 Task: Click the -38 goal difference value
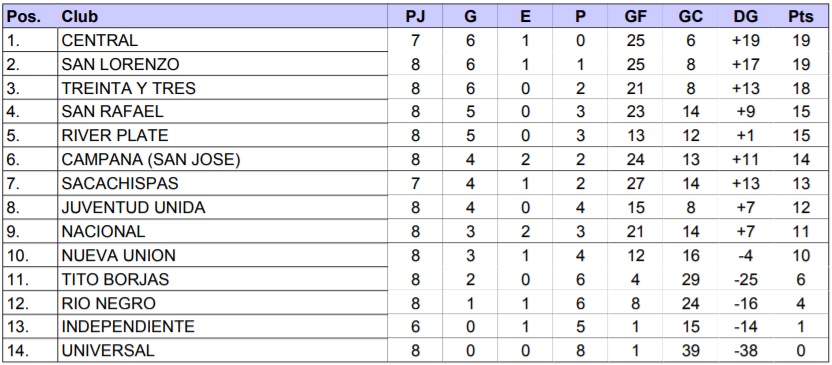(x=746, y=351)
